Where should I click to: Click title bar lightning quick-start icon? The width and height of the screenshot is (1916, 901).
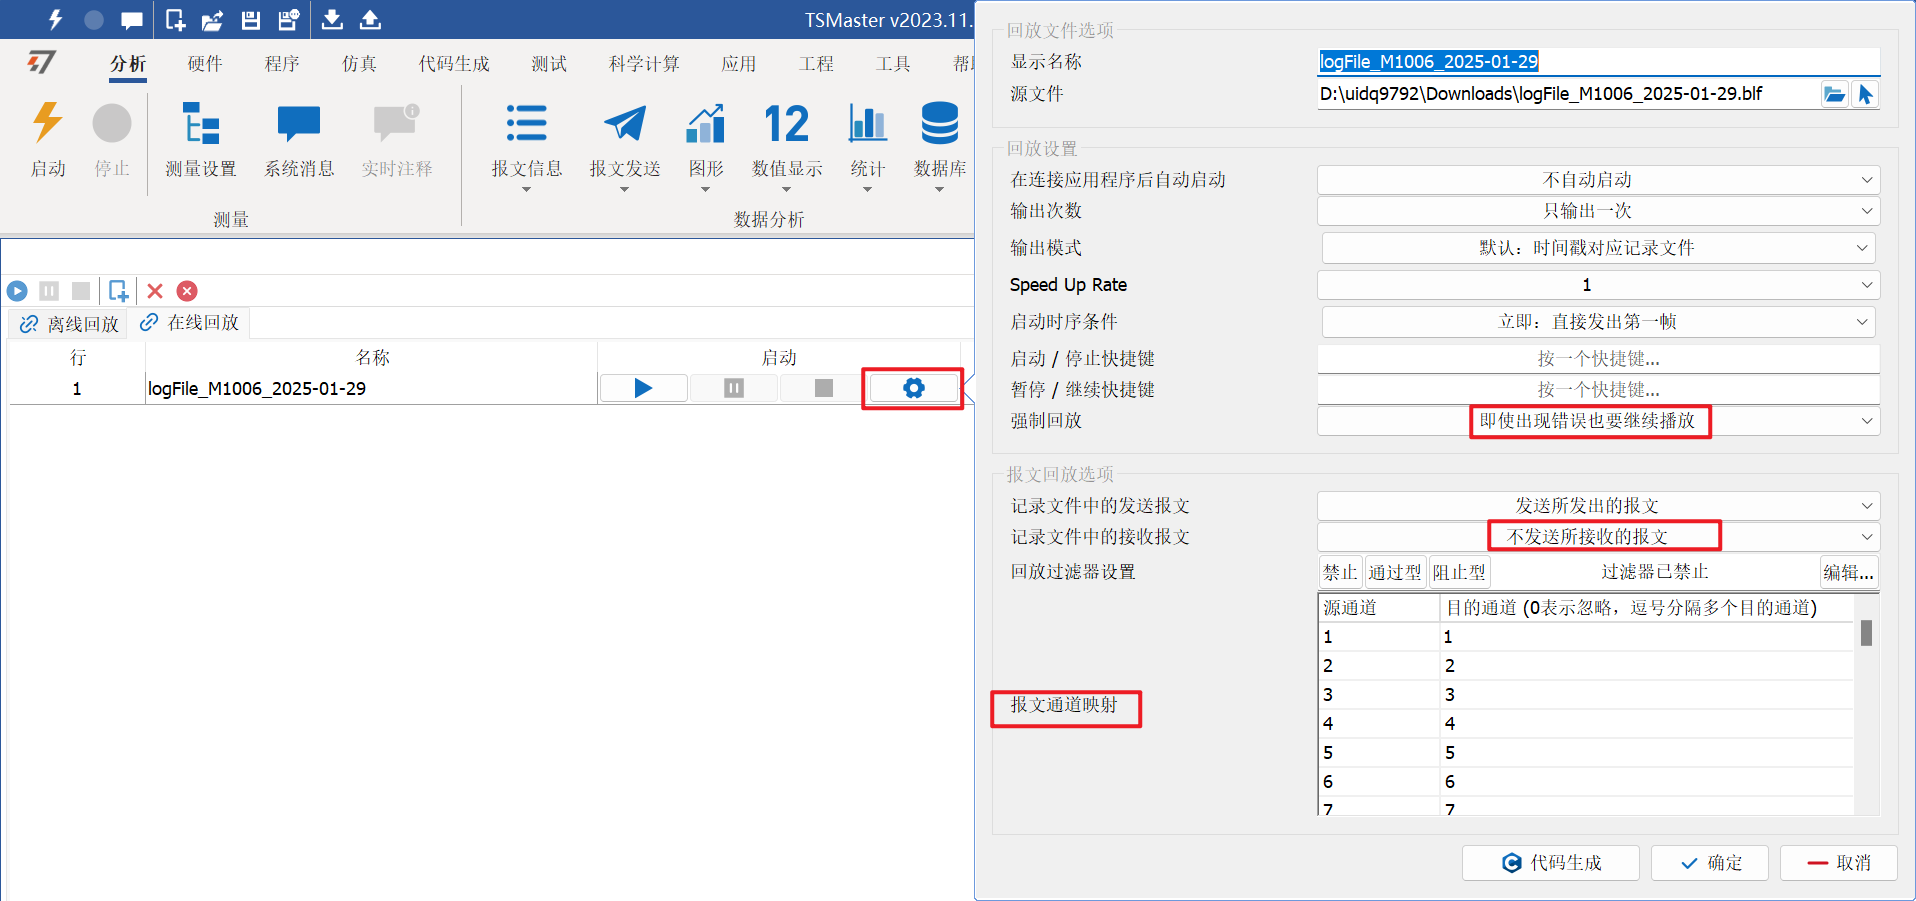coord(55,19)
